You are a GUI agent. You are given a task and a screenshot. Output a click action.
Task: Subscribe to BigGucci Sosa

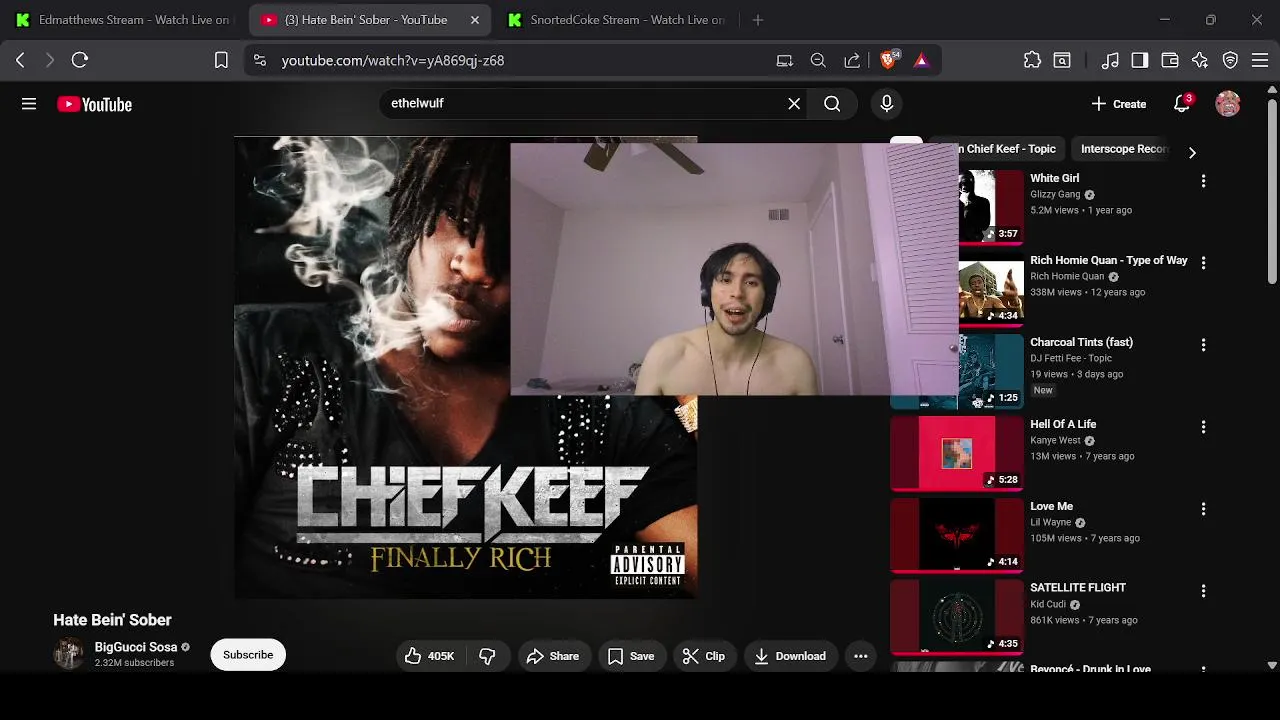pos(248,655)
